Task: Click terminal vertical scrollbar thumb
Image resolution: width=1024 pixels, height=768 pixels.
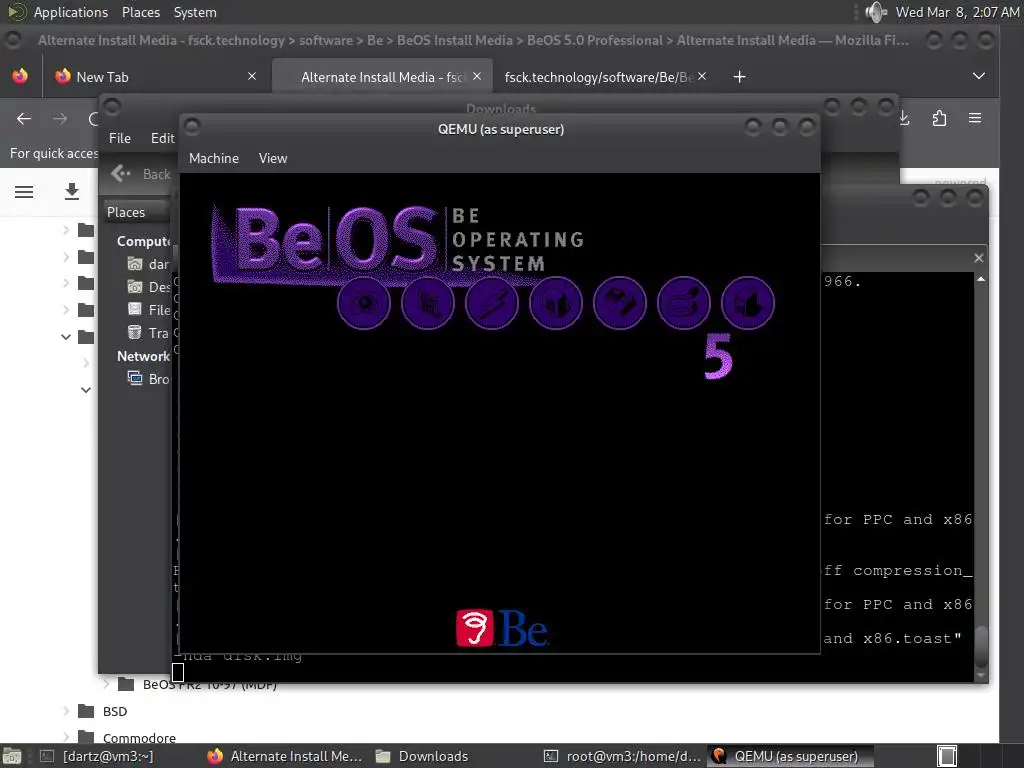Action: pos(981,645)
